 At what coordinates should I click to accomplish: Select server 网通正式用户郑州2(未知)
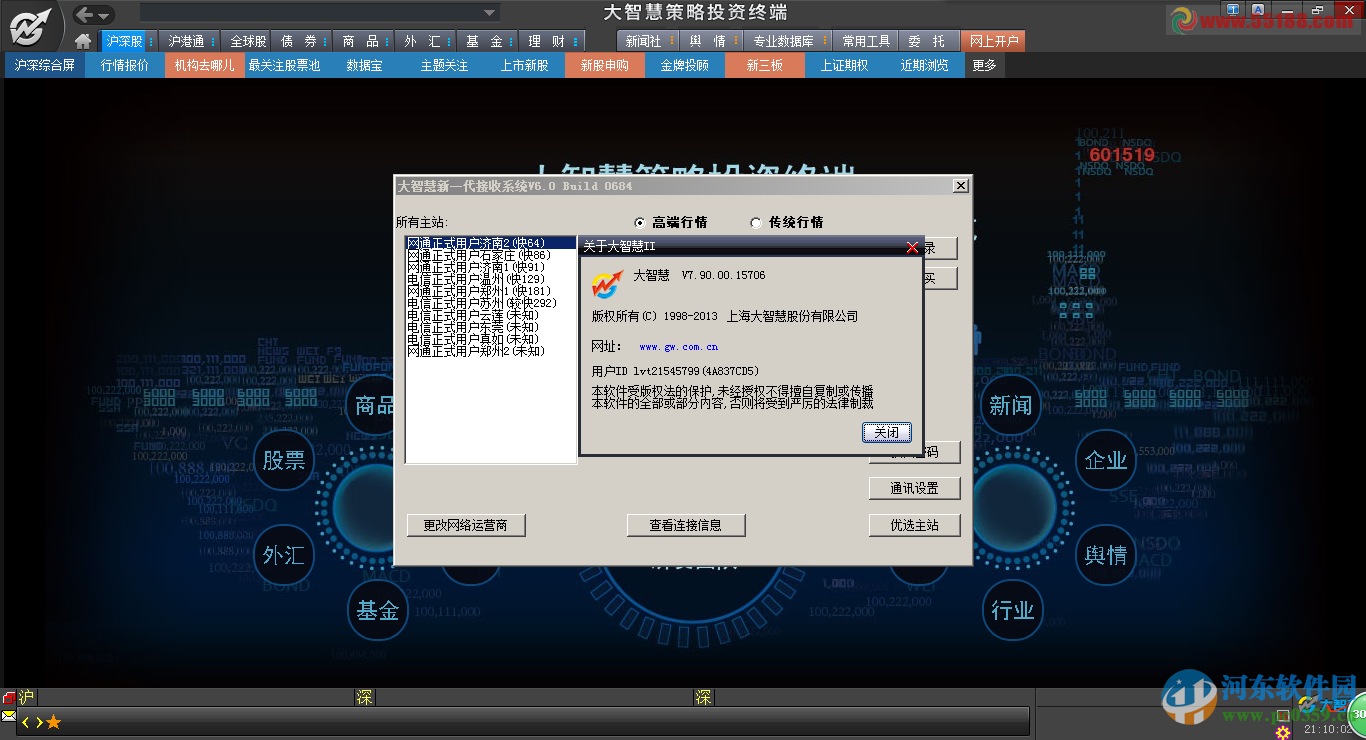coord(491,351)
